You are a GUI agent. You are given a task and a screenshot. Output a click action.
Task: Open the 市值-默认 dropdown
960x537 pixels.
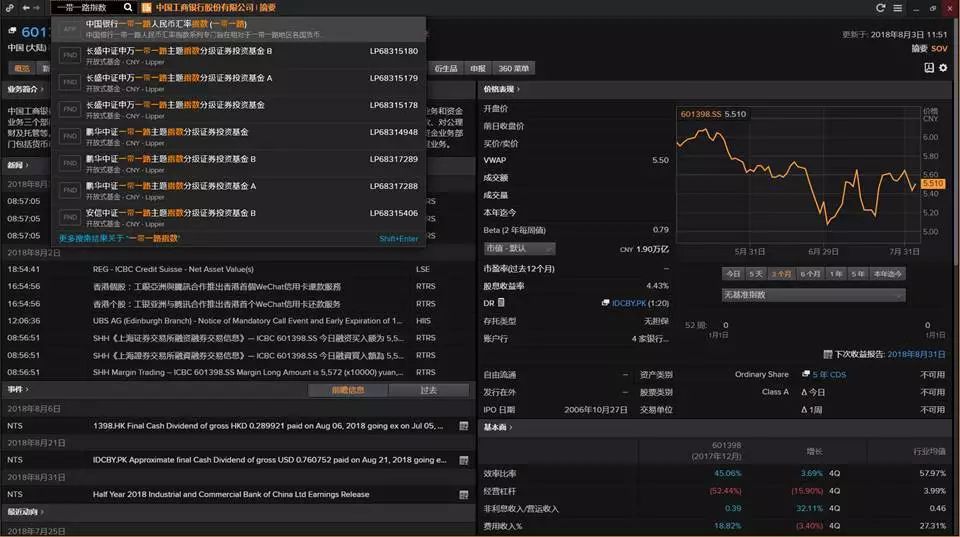click(x=519, y=249)
